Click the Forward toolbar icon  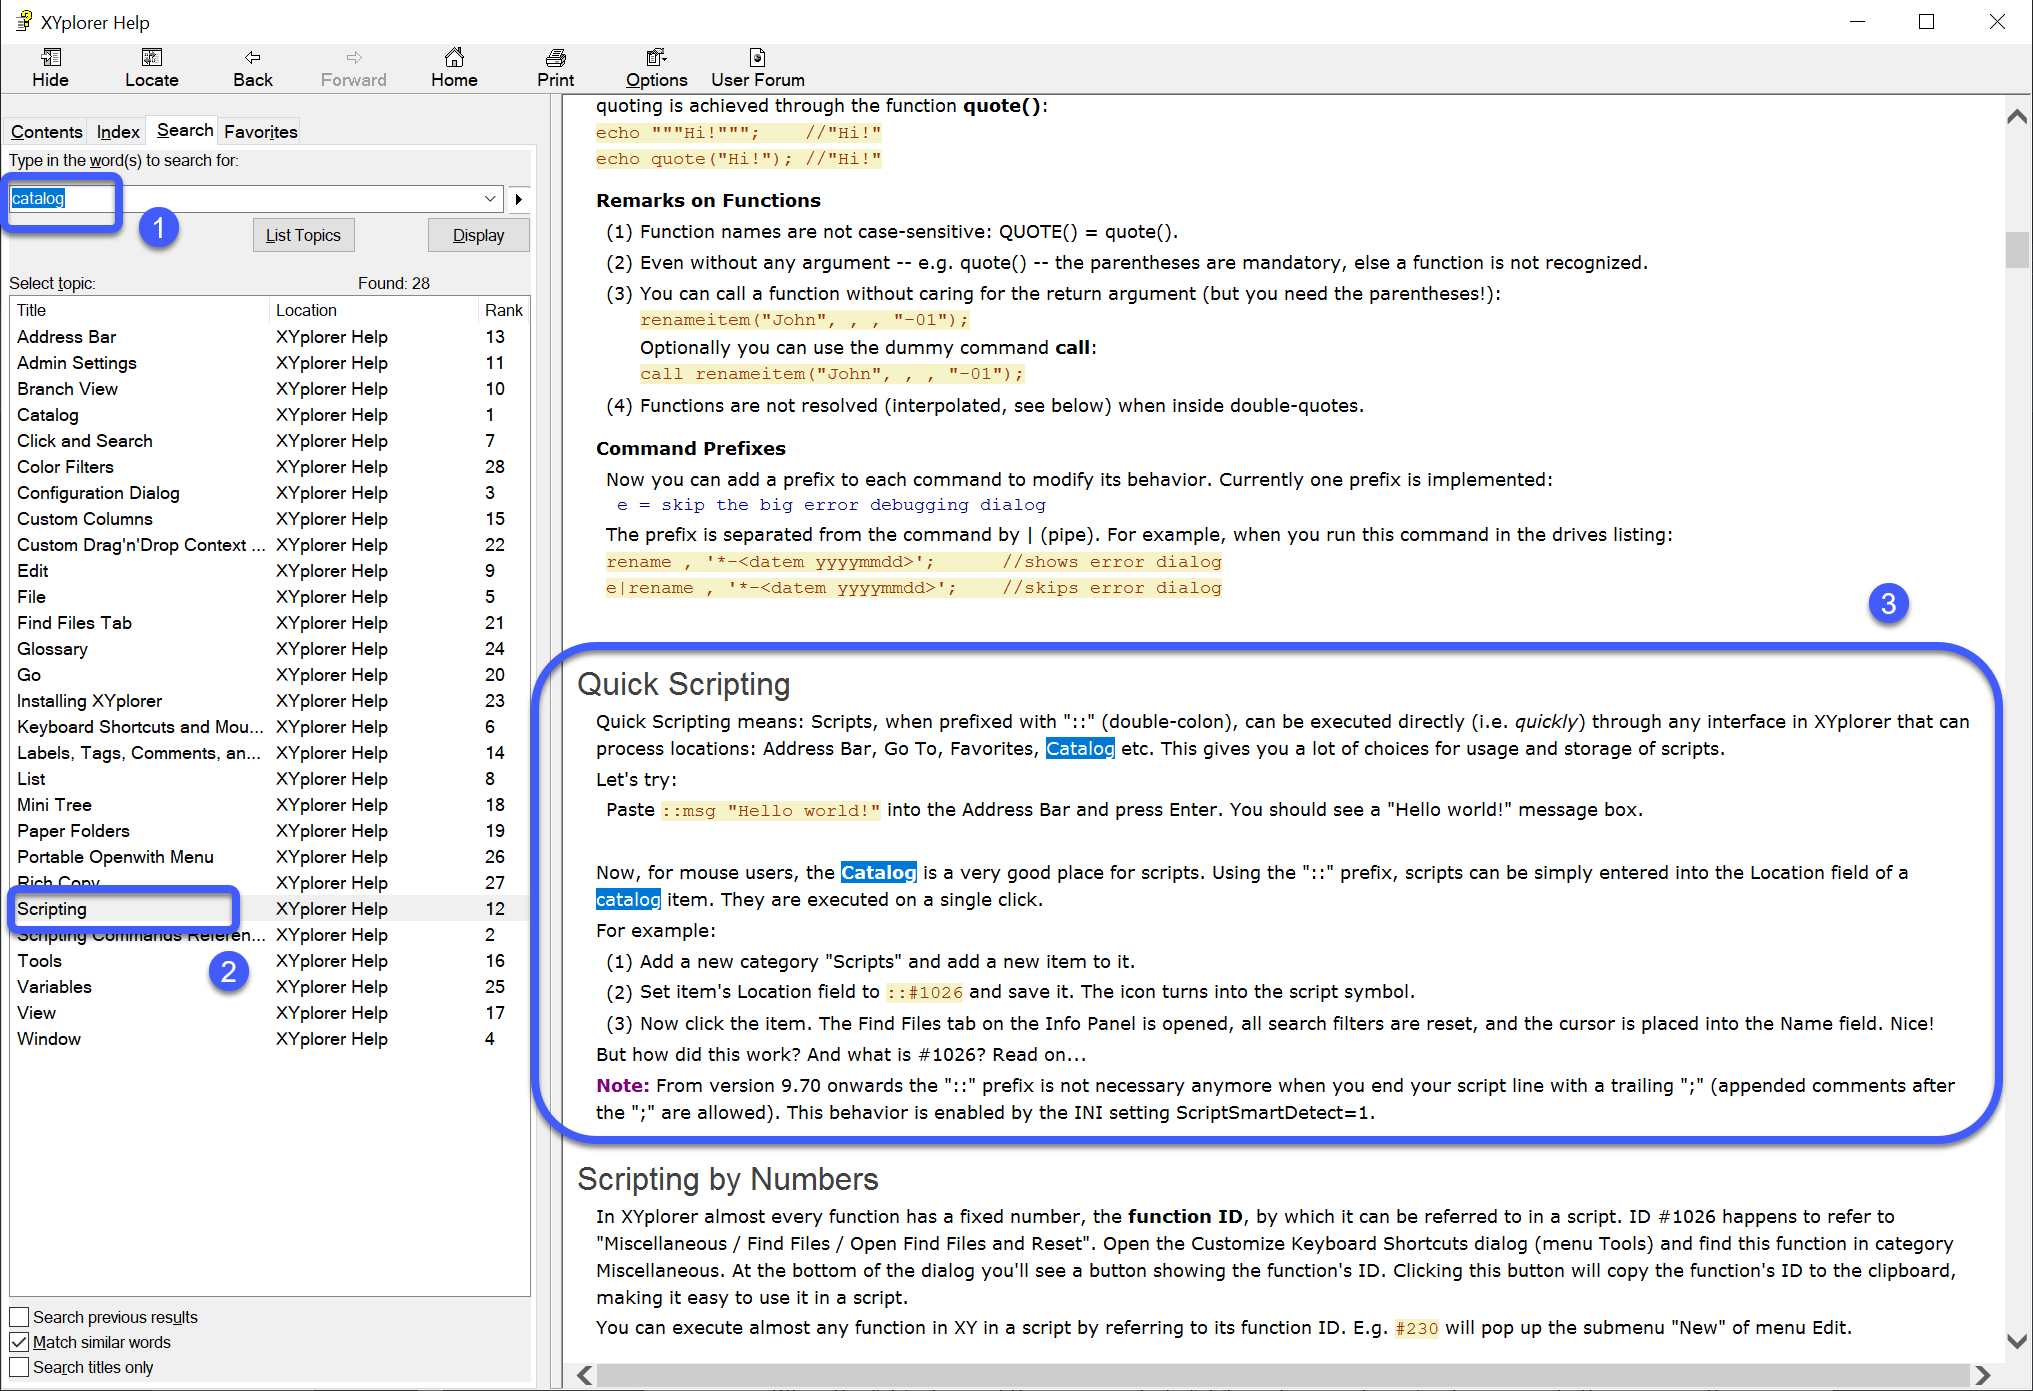tap(354, 68)
